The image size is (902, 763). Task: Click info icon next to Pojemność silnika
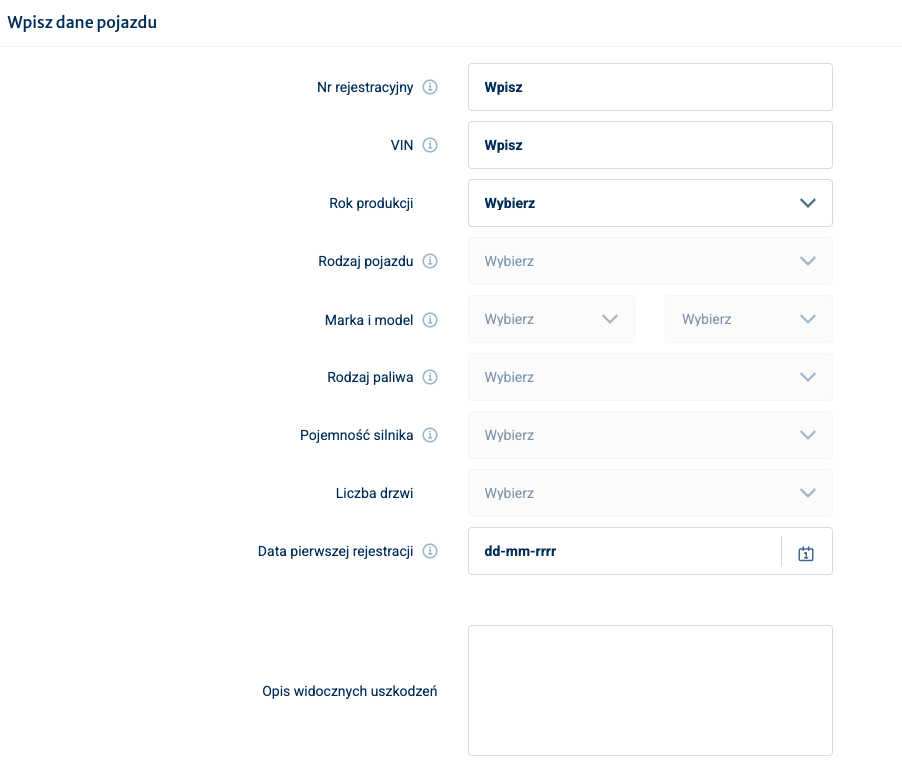[430, 435]
